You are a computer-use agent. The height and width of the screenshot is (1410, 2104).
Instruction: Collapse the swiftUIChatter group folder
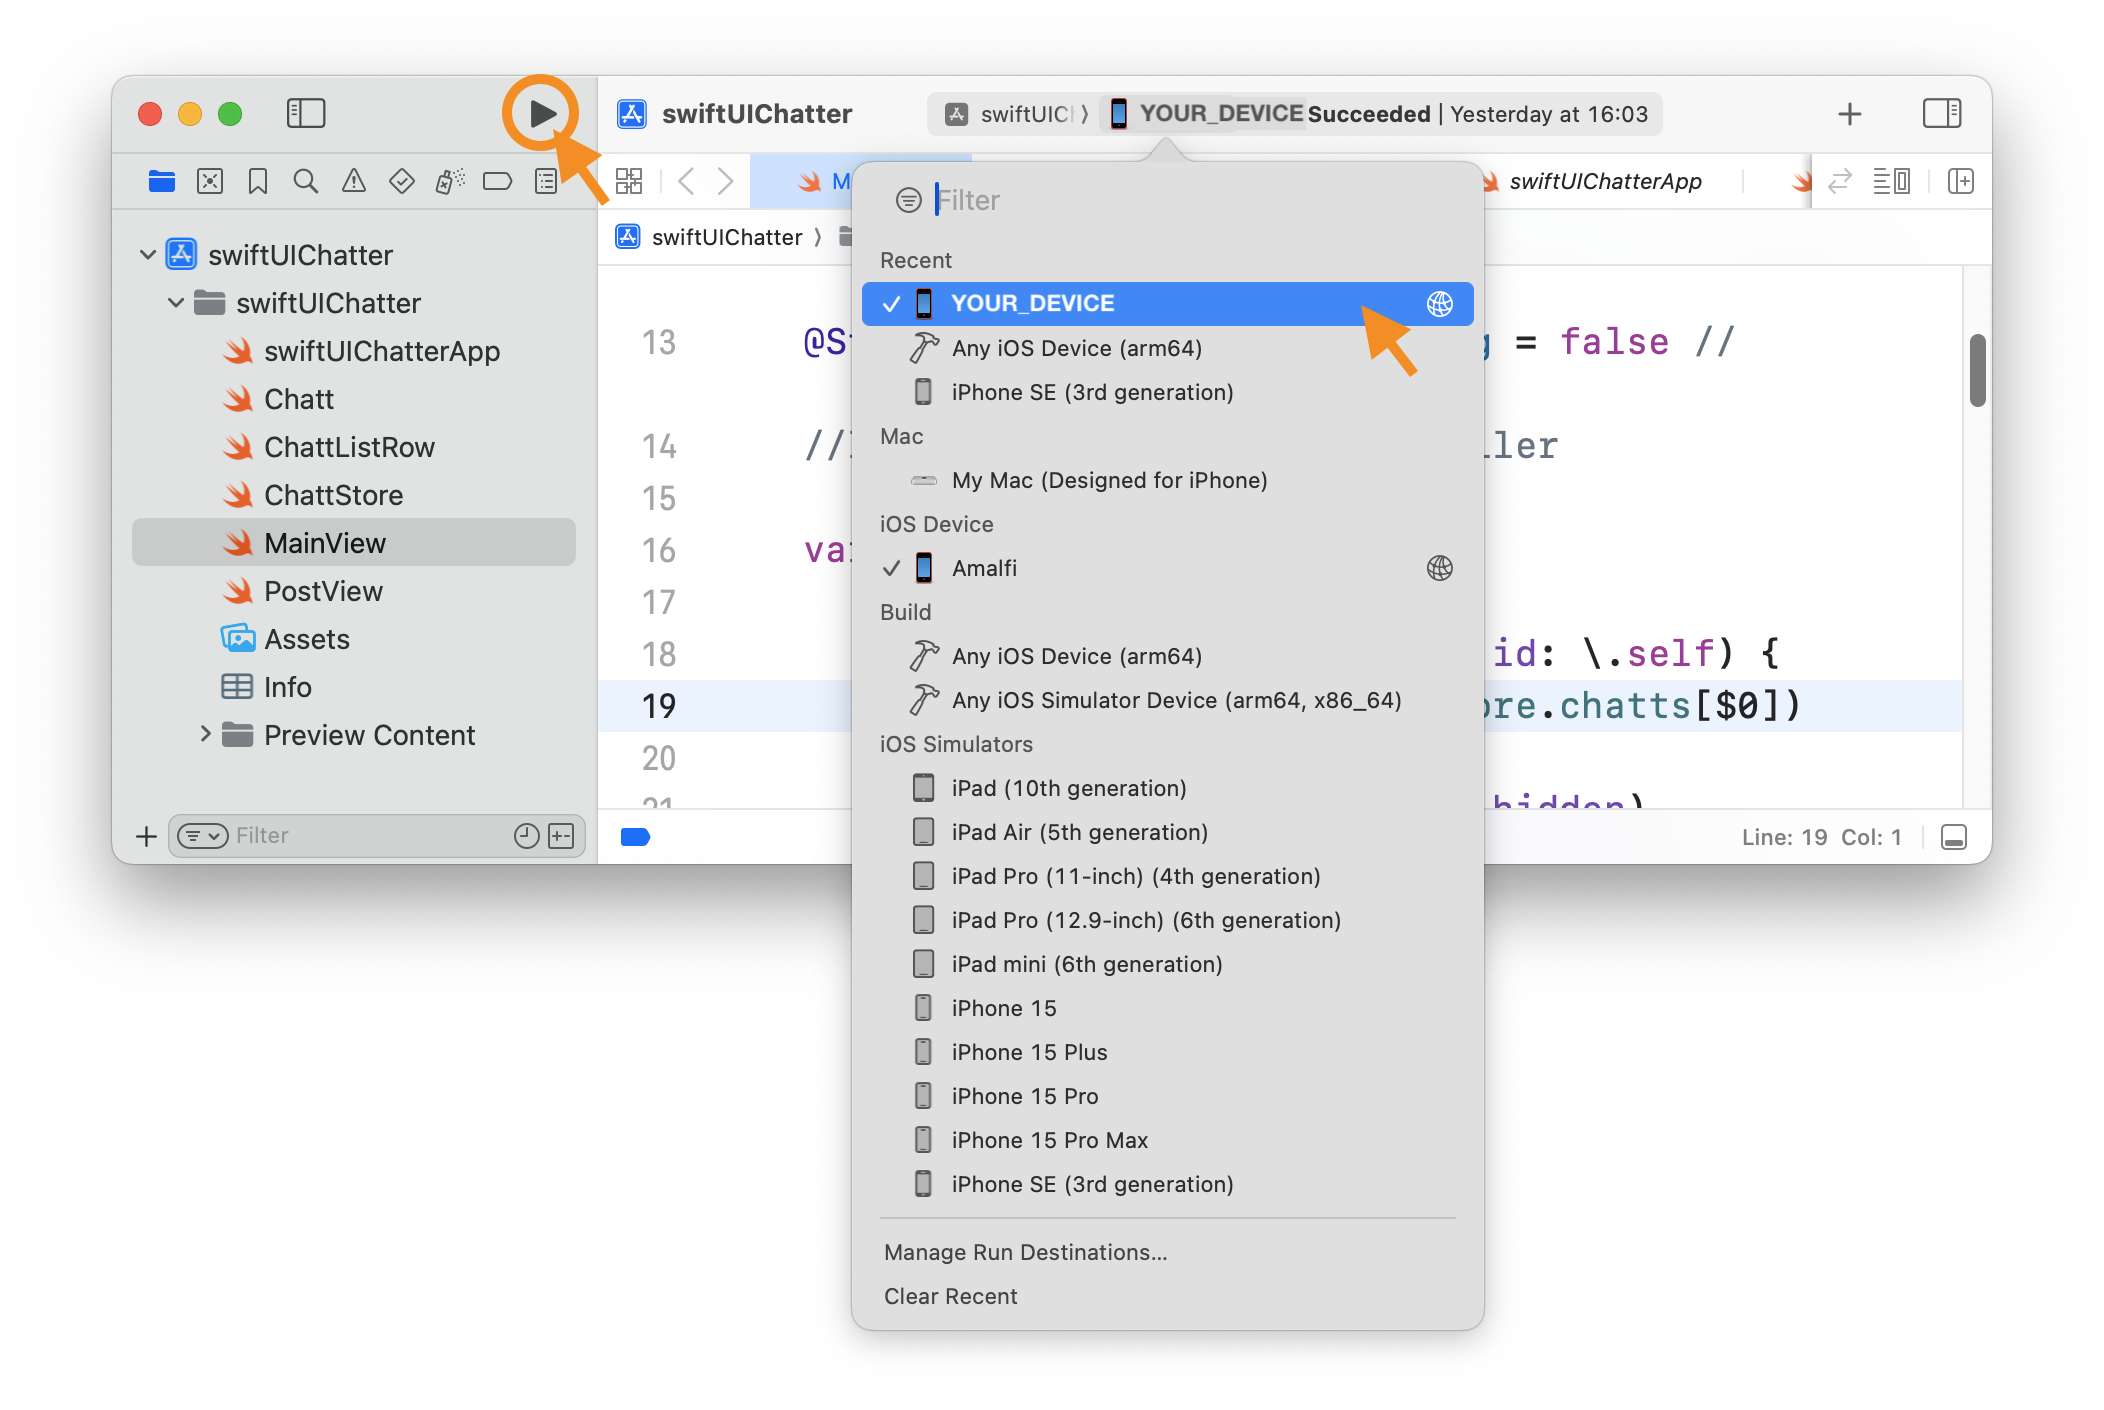(176, 303)
